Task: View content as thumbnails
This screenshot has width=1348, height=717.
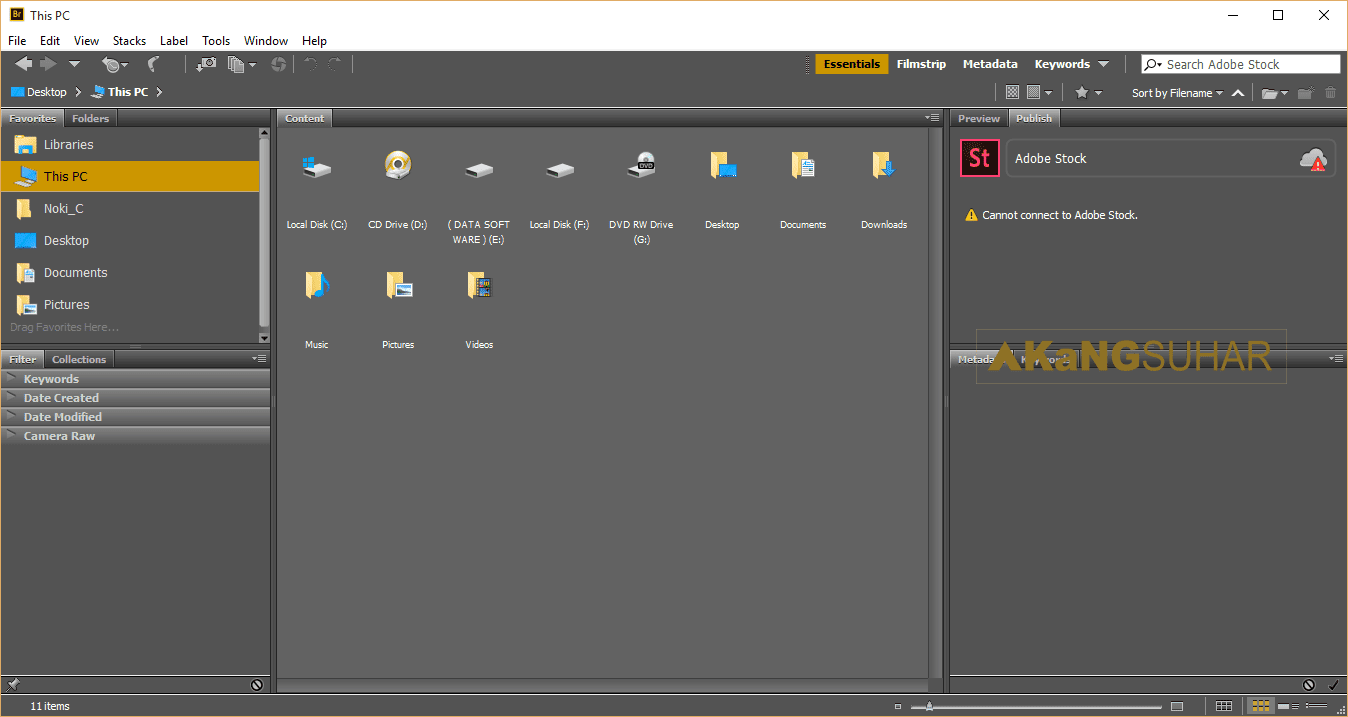Action: (1261, 706)
